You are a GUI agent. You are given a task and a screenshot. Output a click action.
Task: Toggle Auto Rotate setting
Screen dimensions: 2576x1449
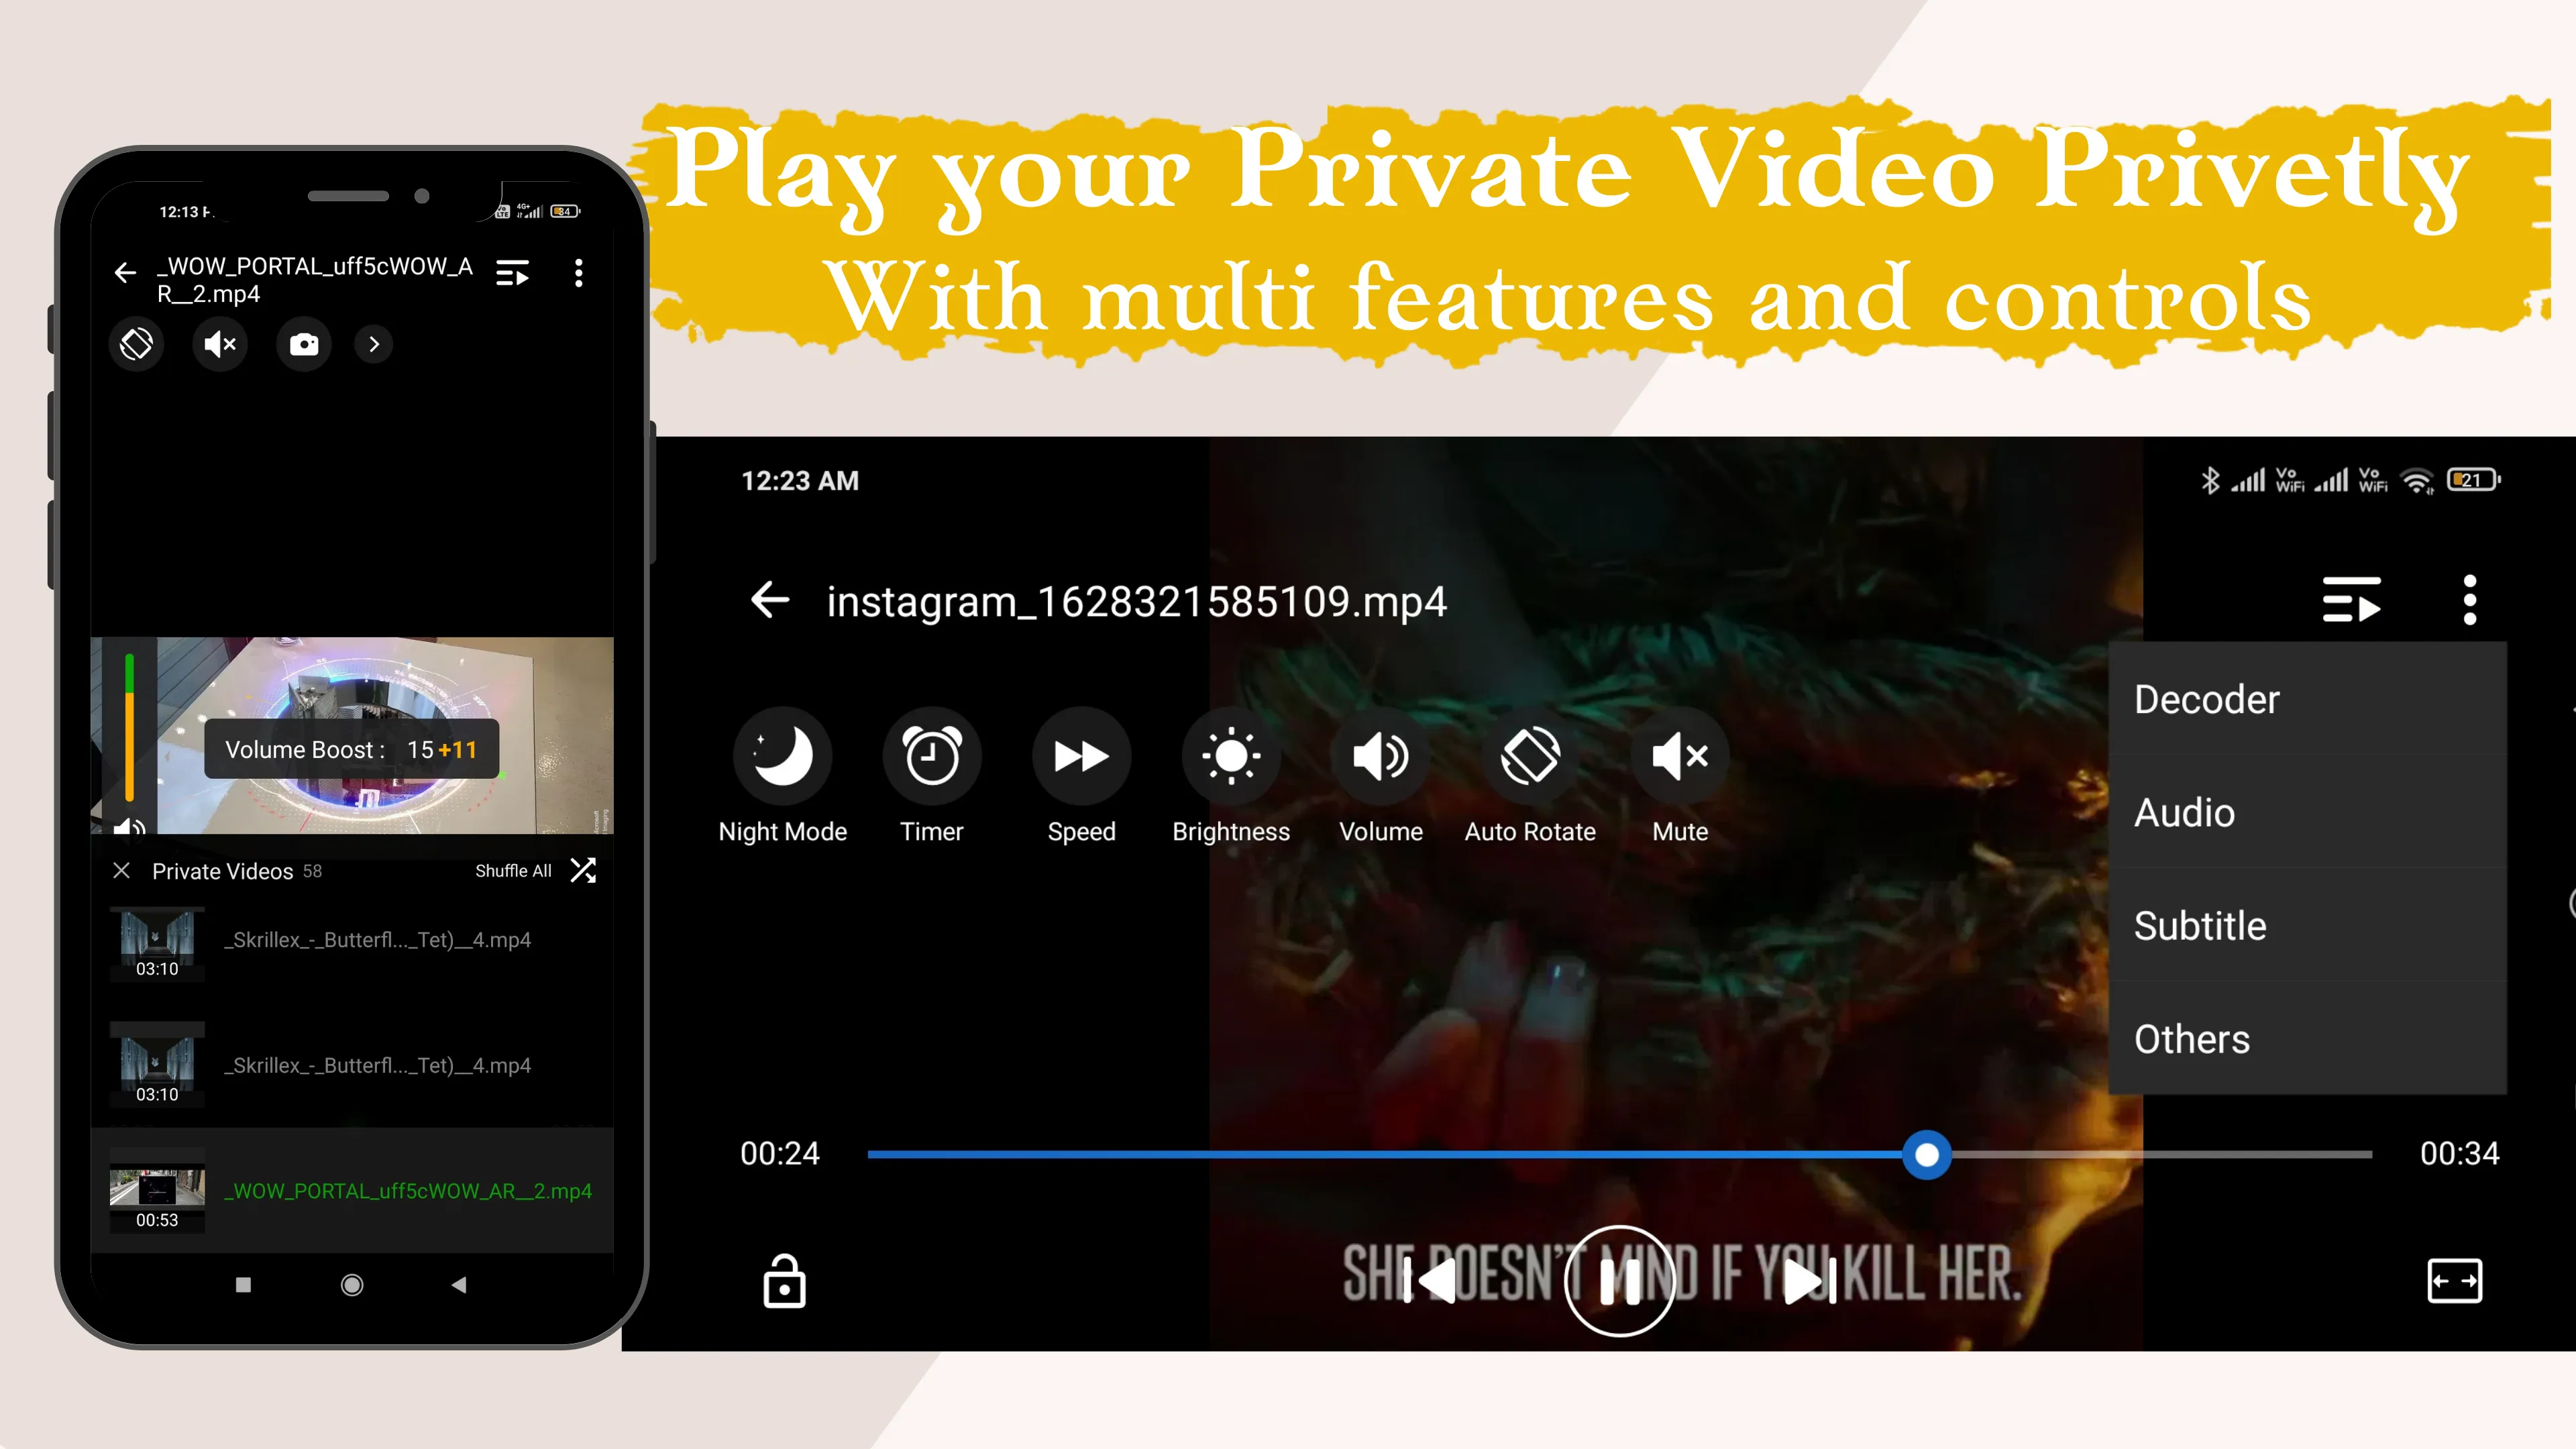tap(1529, 755)
